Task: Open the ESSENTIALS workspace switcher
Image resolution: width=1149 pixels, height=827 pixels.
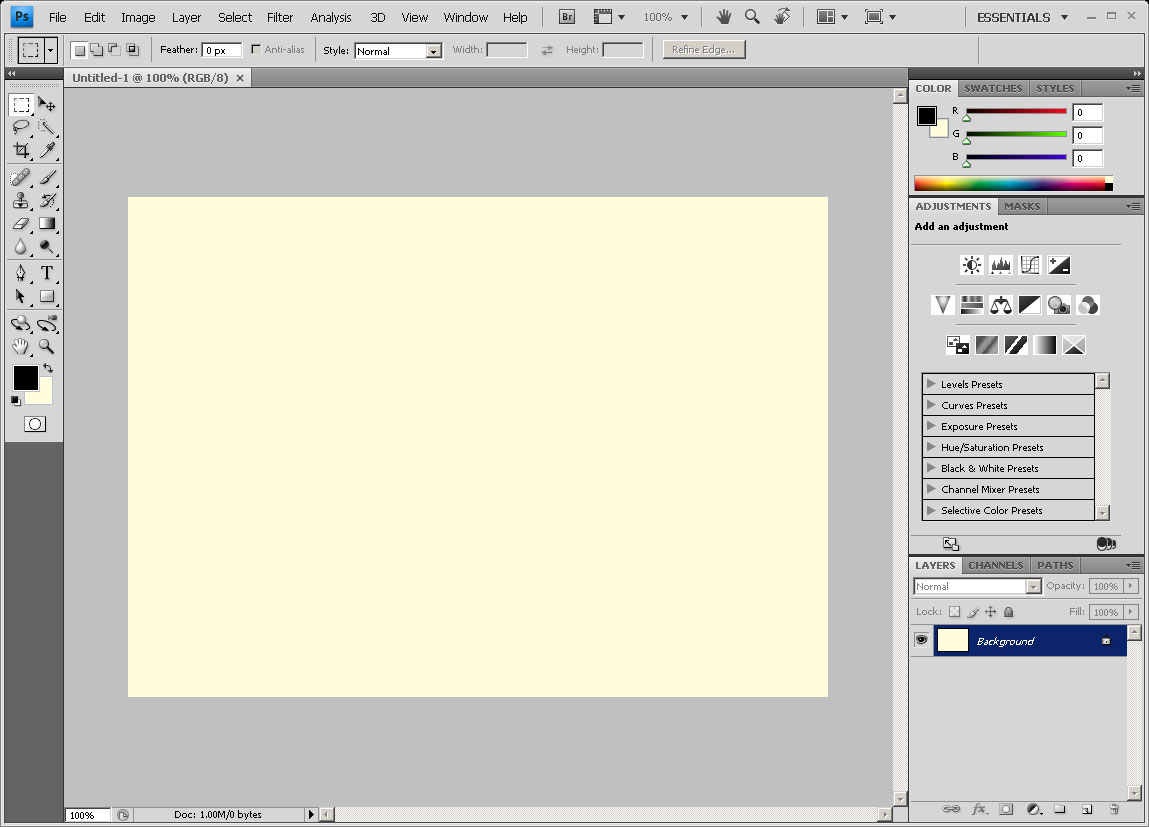Action: [x=1022, y=17]
